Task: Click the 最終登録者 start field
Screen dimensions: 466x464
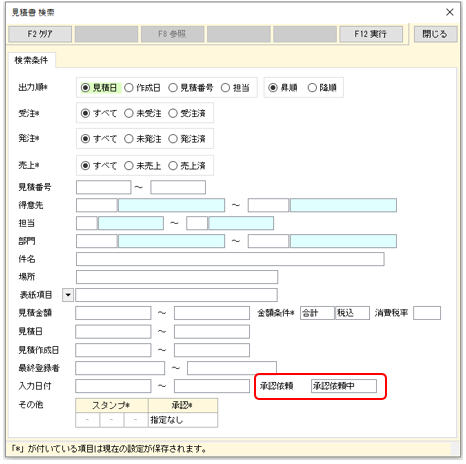Action: 120,368
